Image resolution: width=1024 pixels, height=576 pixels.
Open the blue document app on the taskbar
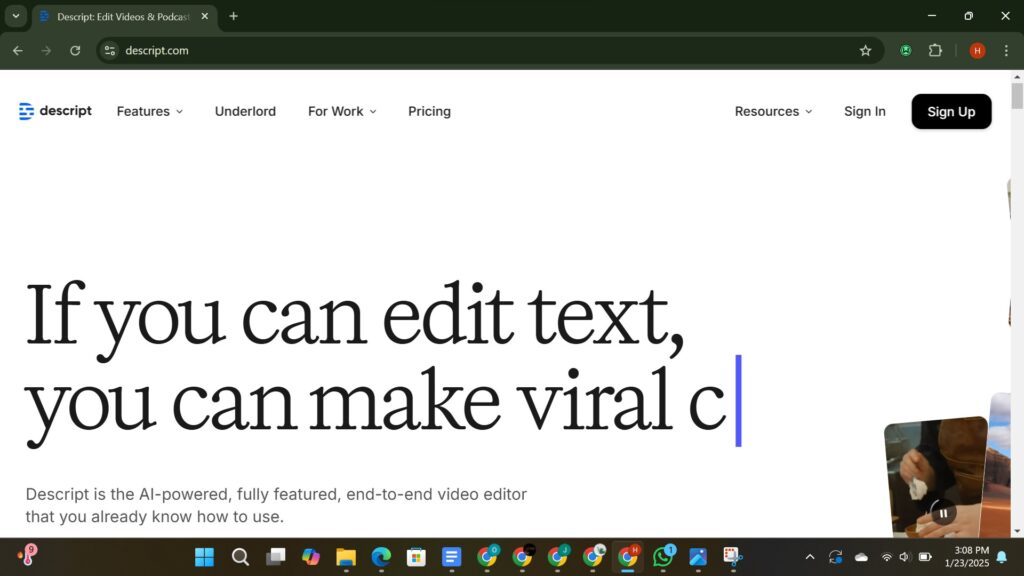coord(452,557)
